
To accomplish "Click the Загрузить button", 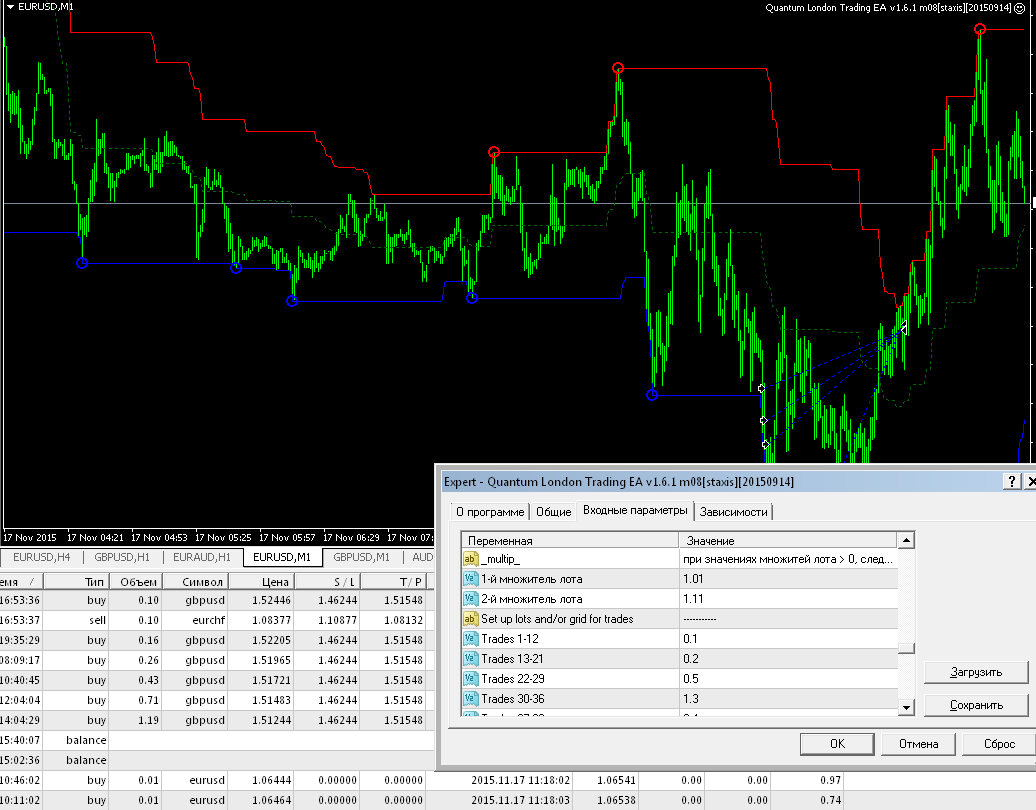I will [976, 672].
